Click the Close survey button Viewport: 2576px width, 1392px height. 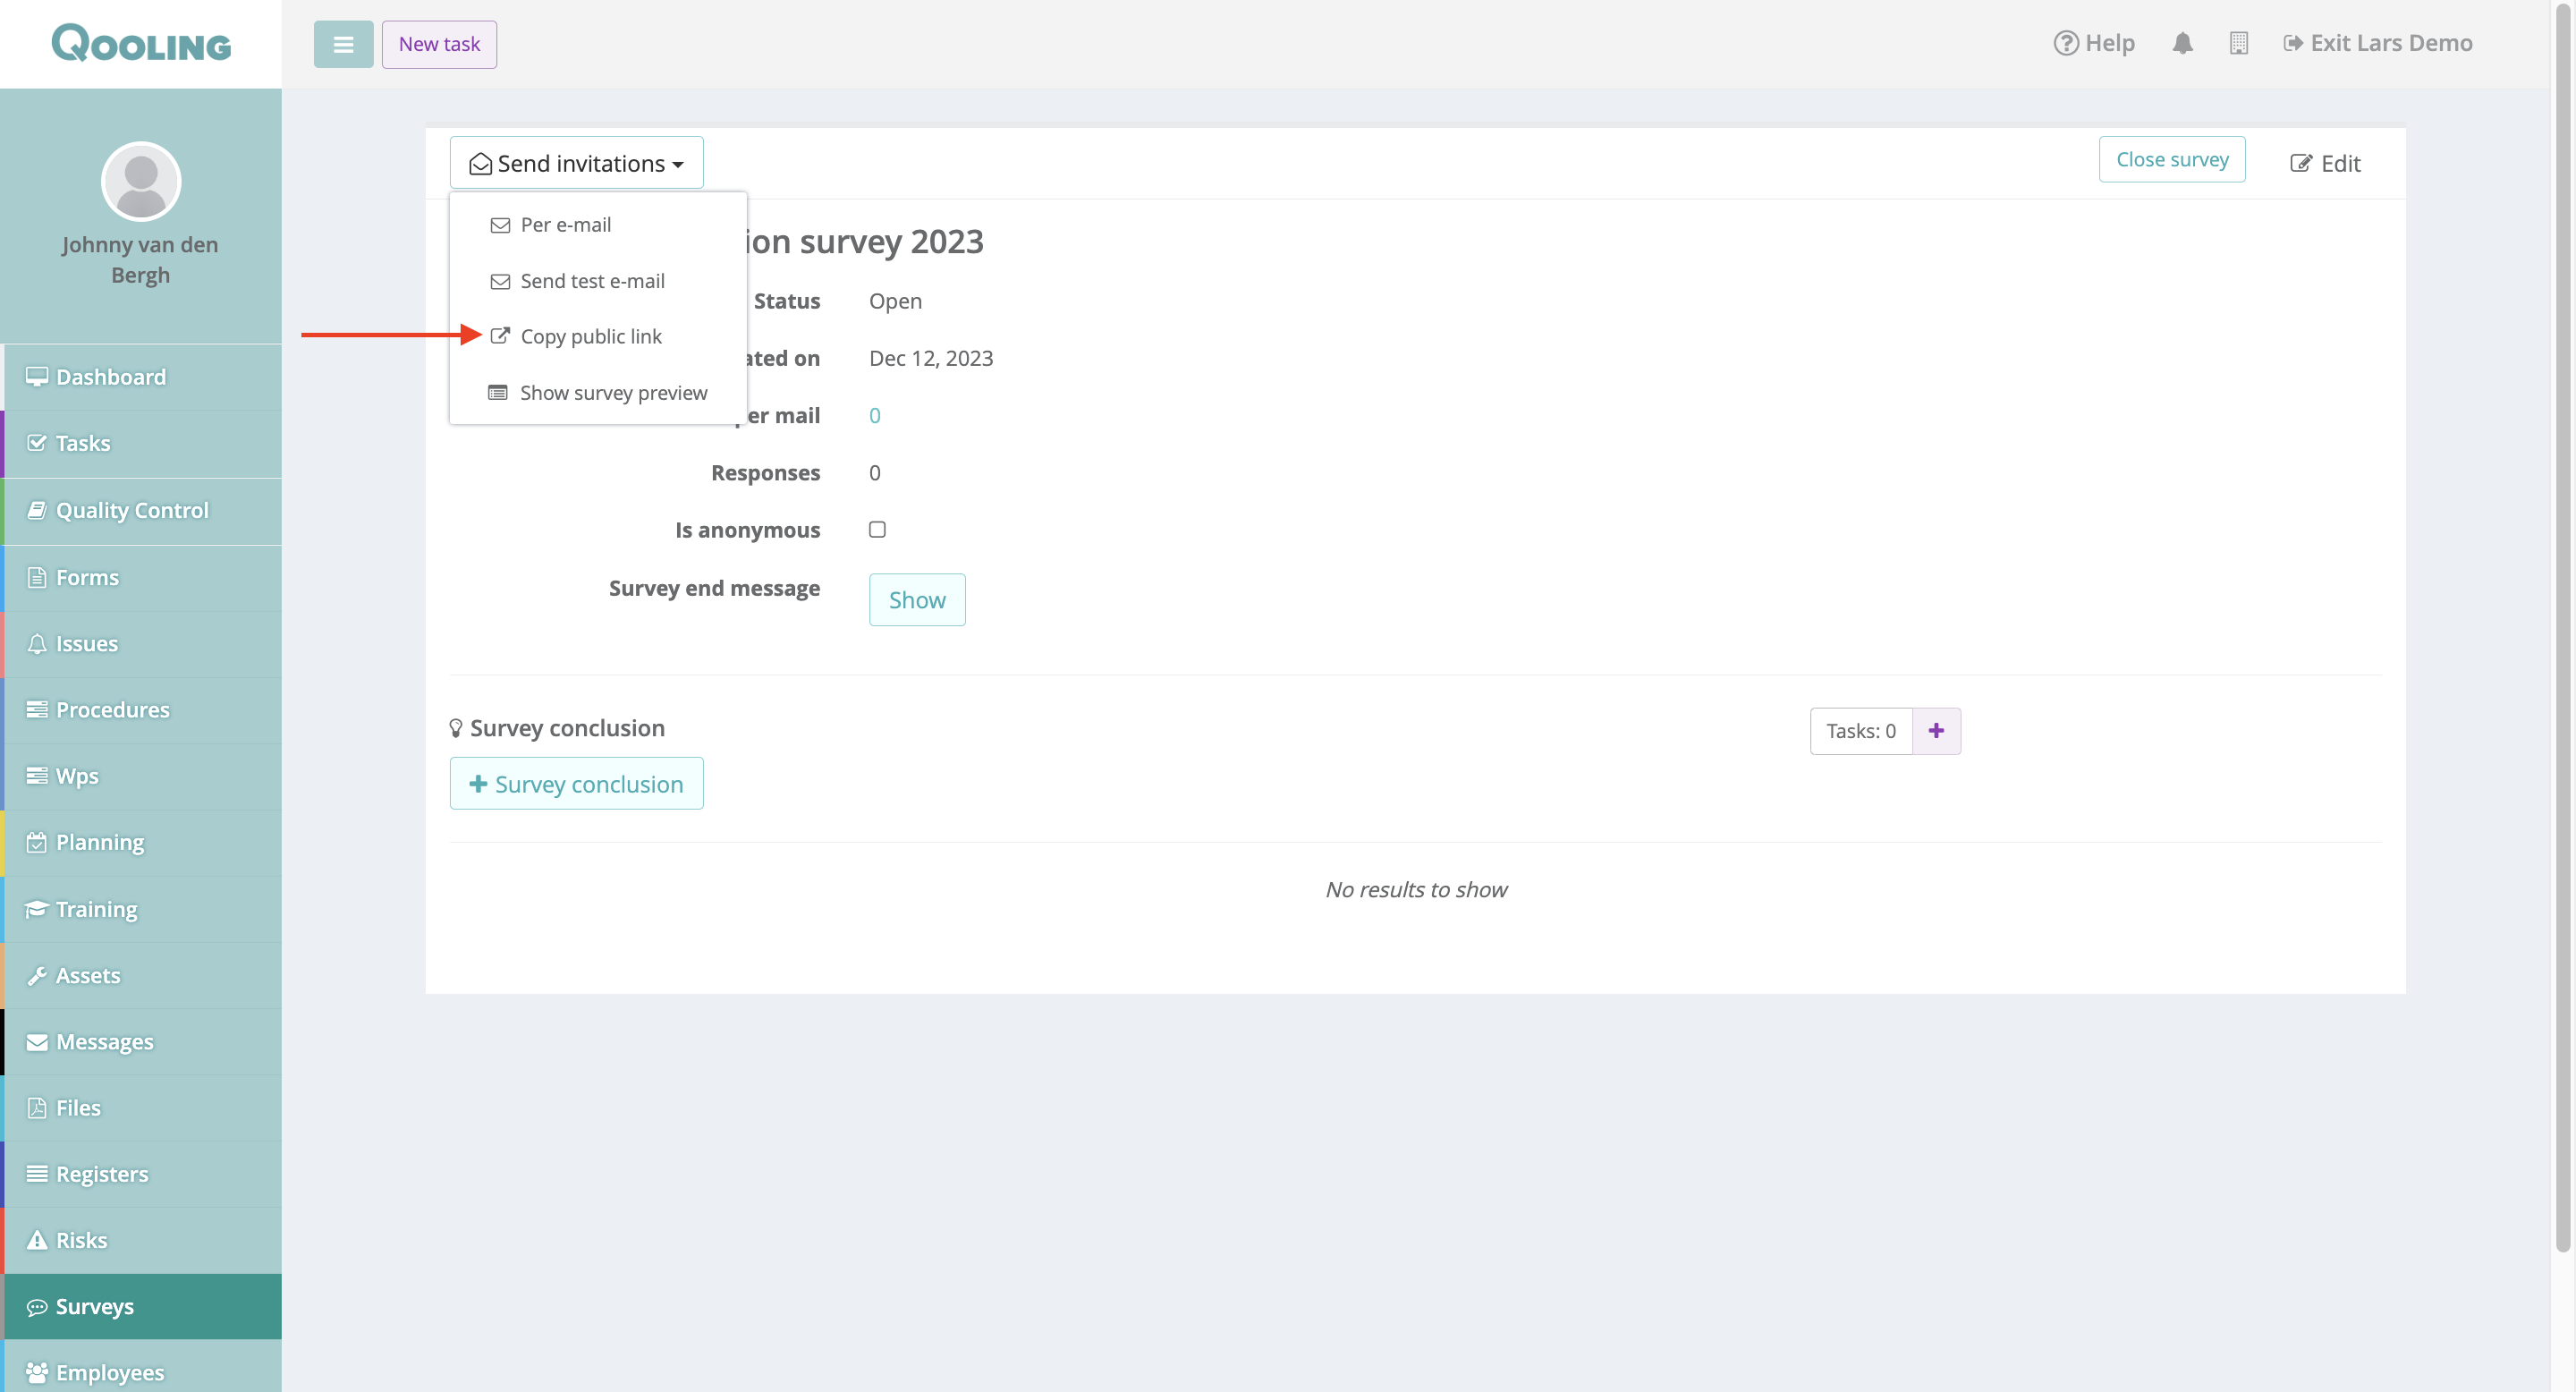2171,160
